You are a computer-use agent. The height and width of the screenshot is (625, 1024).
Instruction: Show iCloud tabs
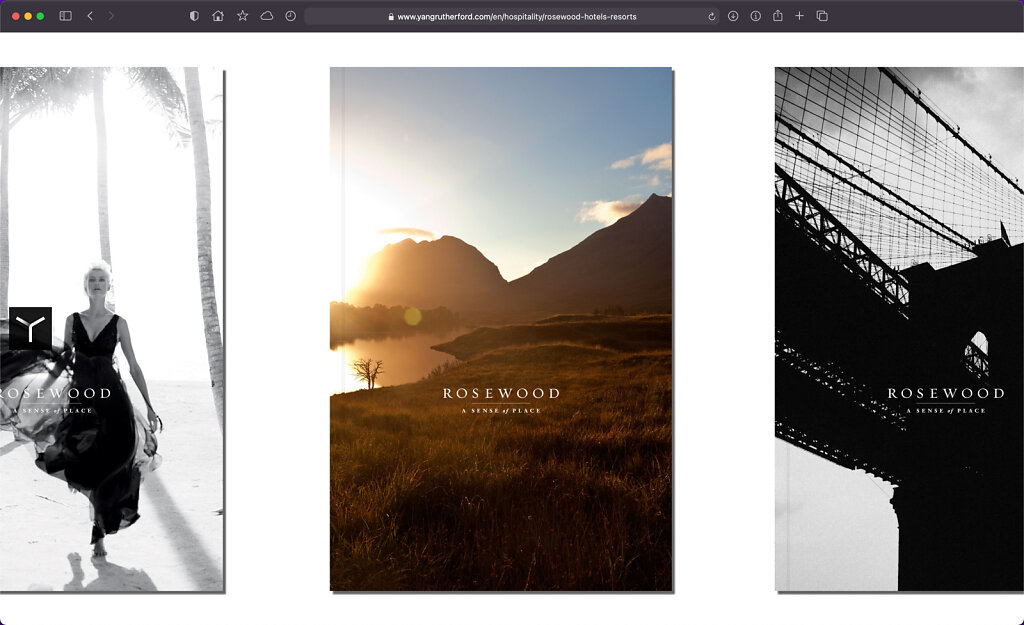click(266, 16)
